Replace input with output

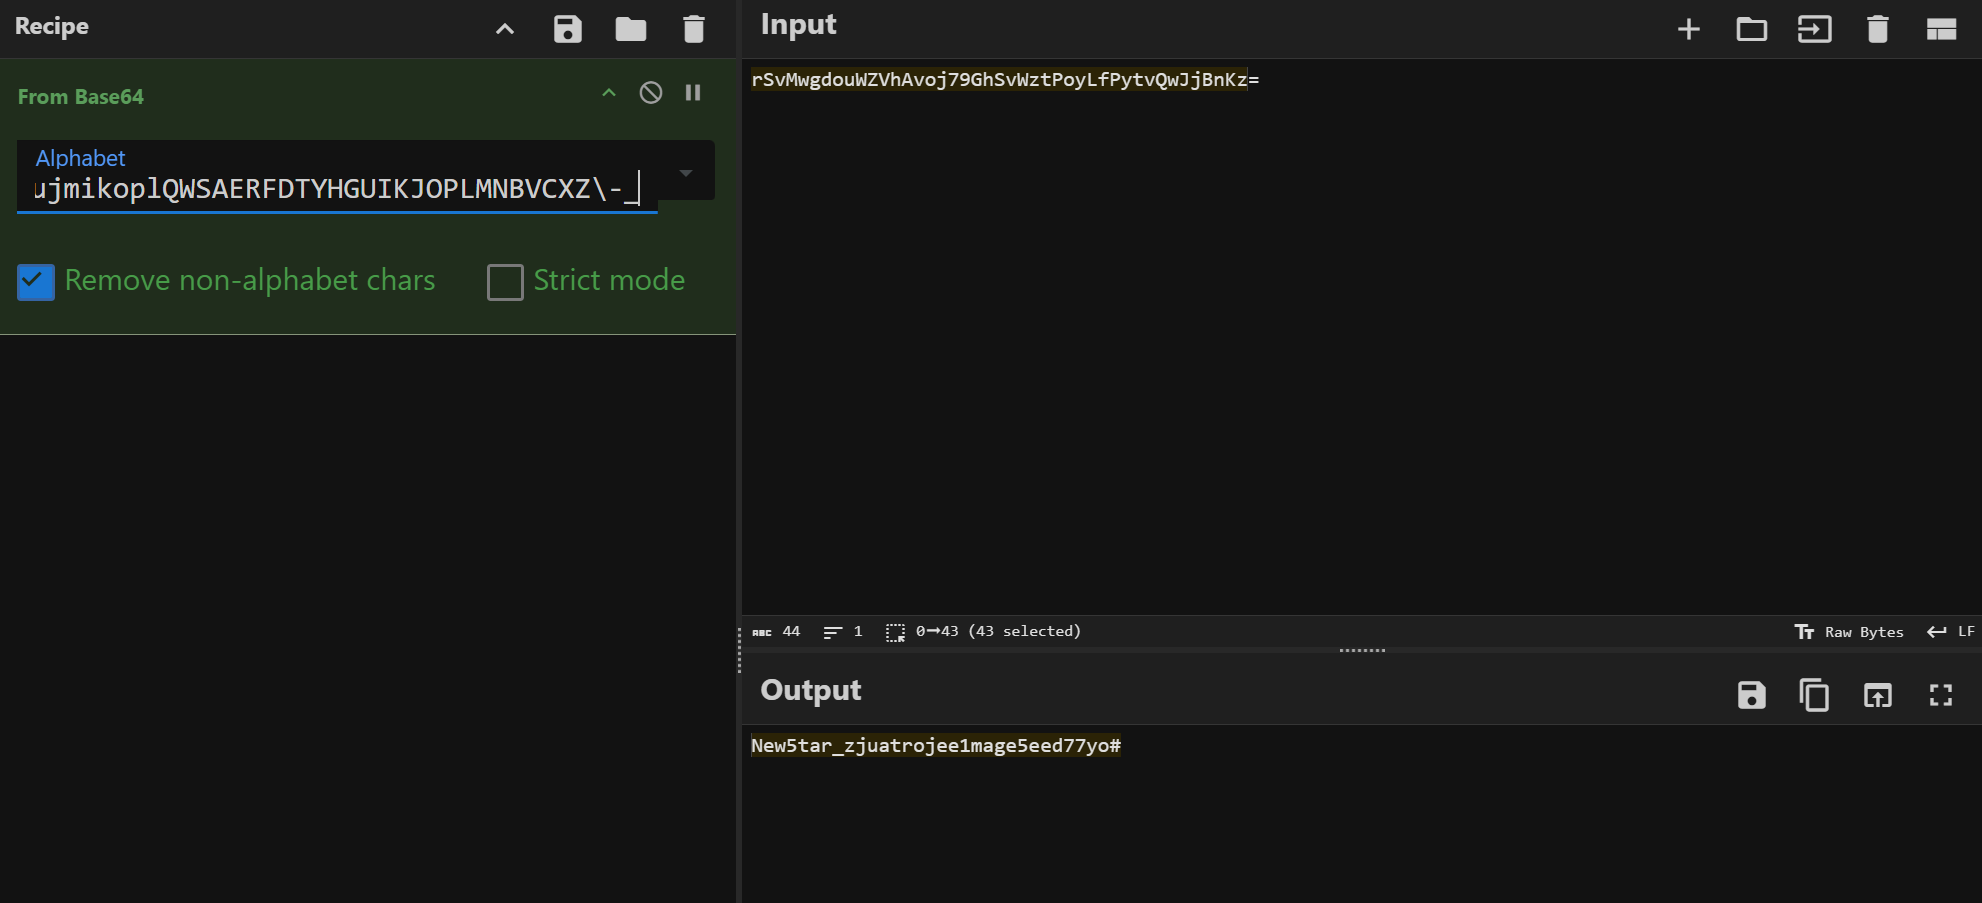tap(1877, 695)
